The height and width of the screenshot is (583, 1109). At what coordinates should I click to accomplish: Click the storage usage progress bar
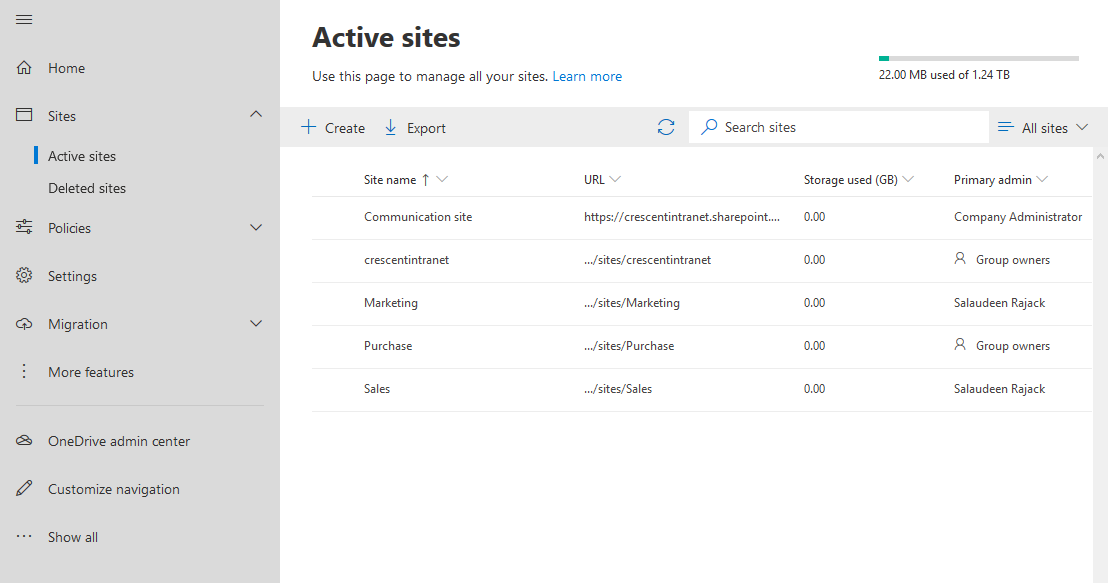point(978,57)
